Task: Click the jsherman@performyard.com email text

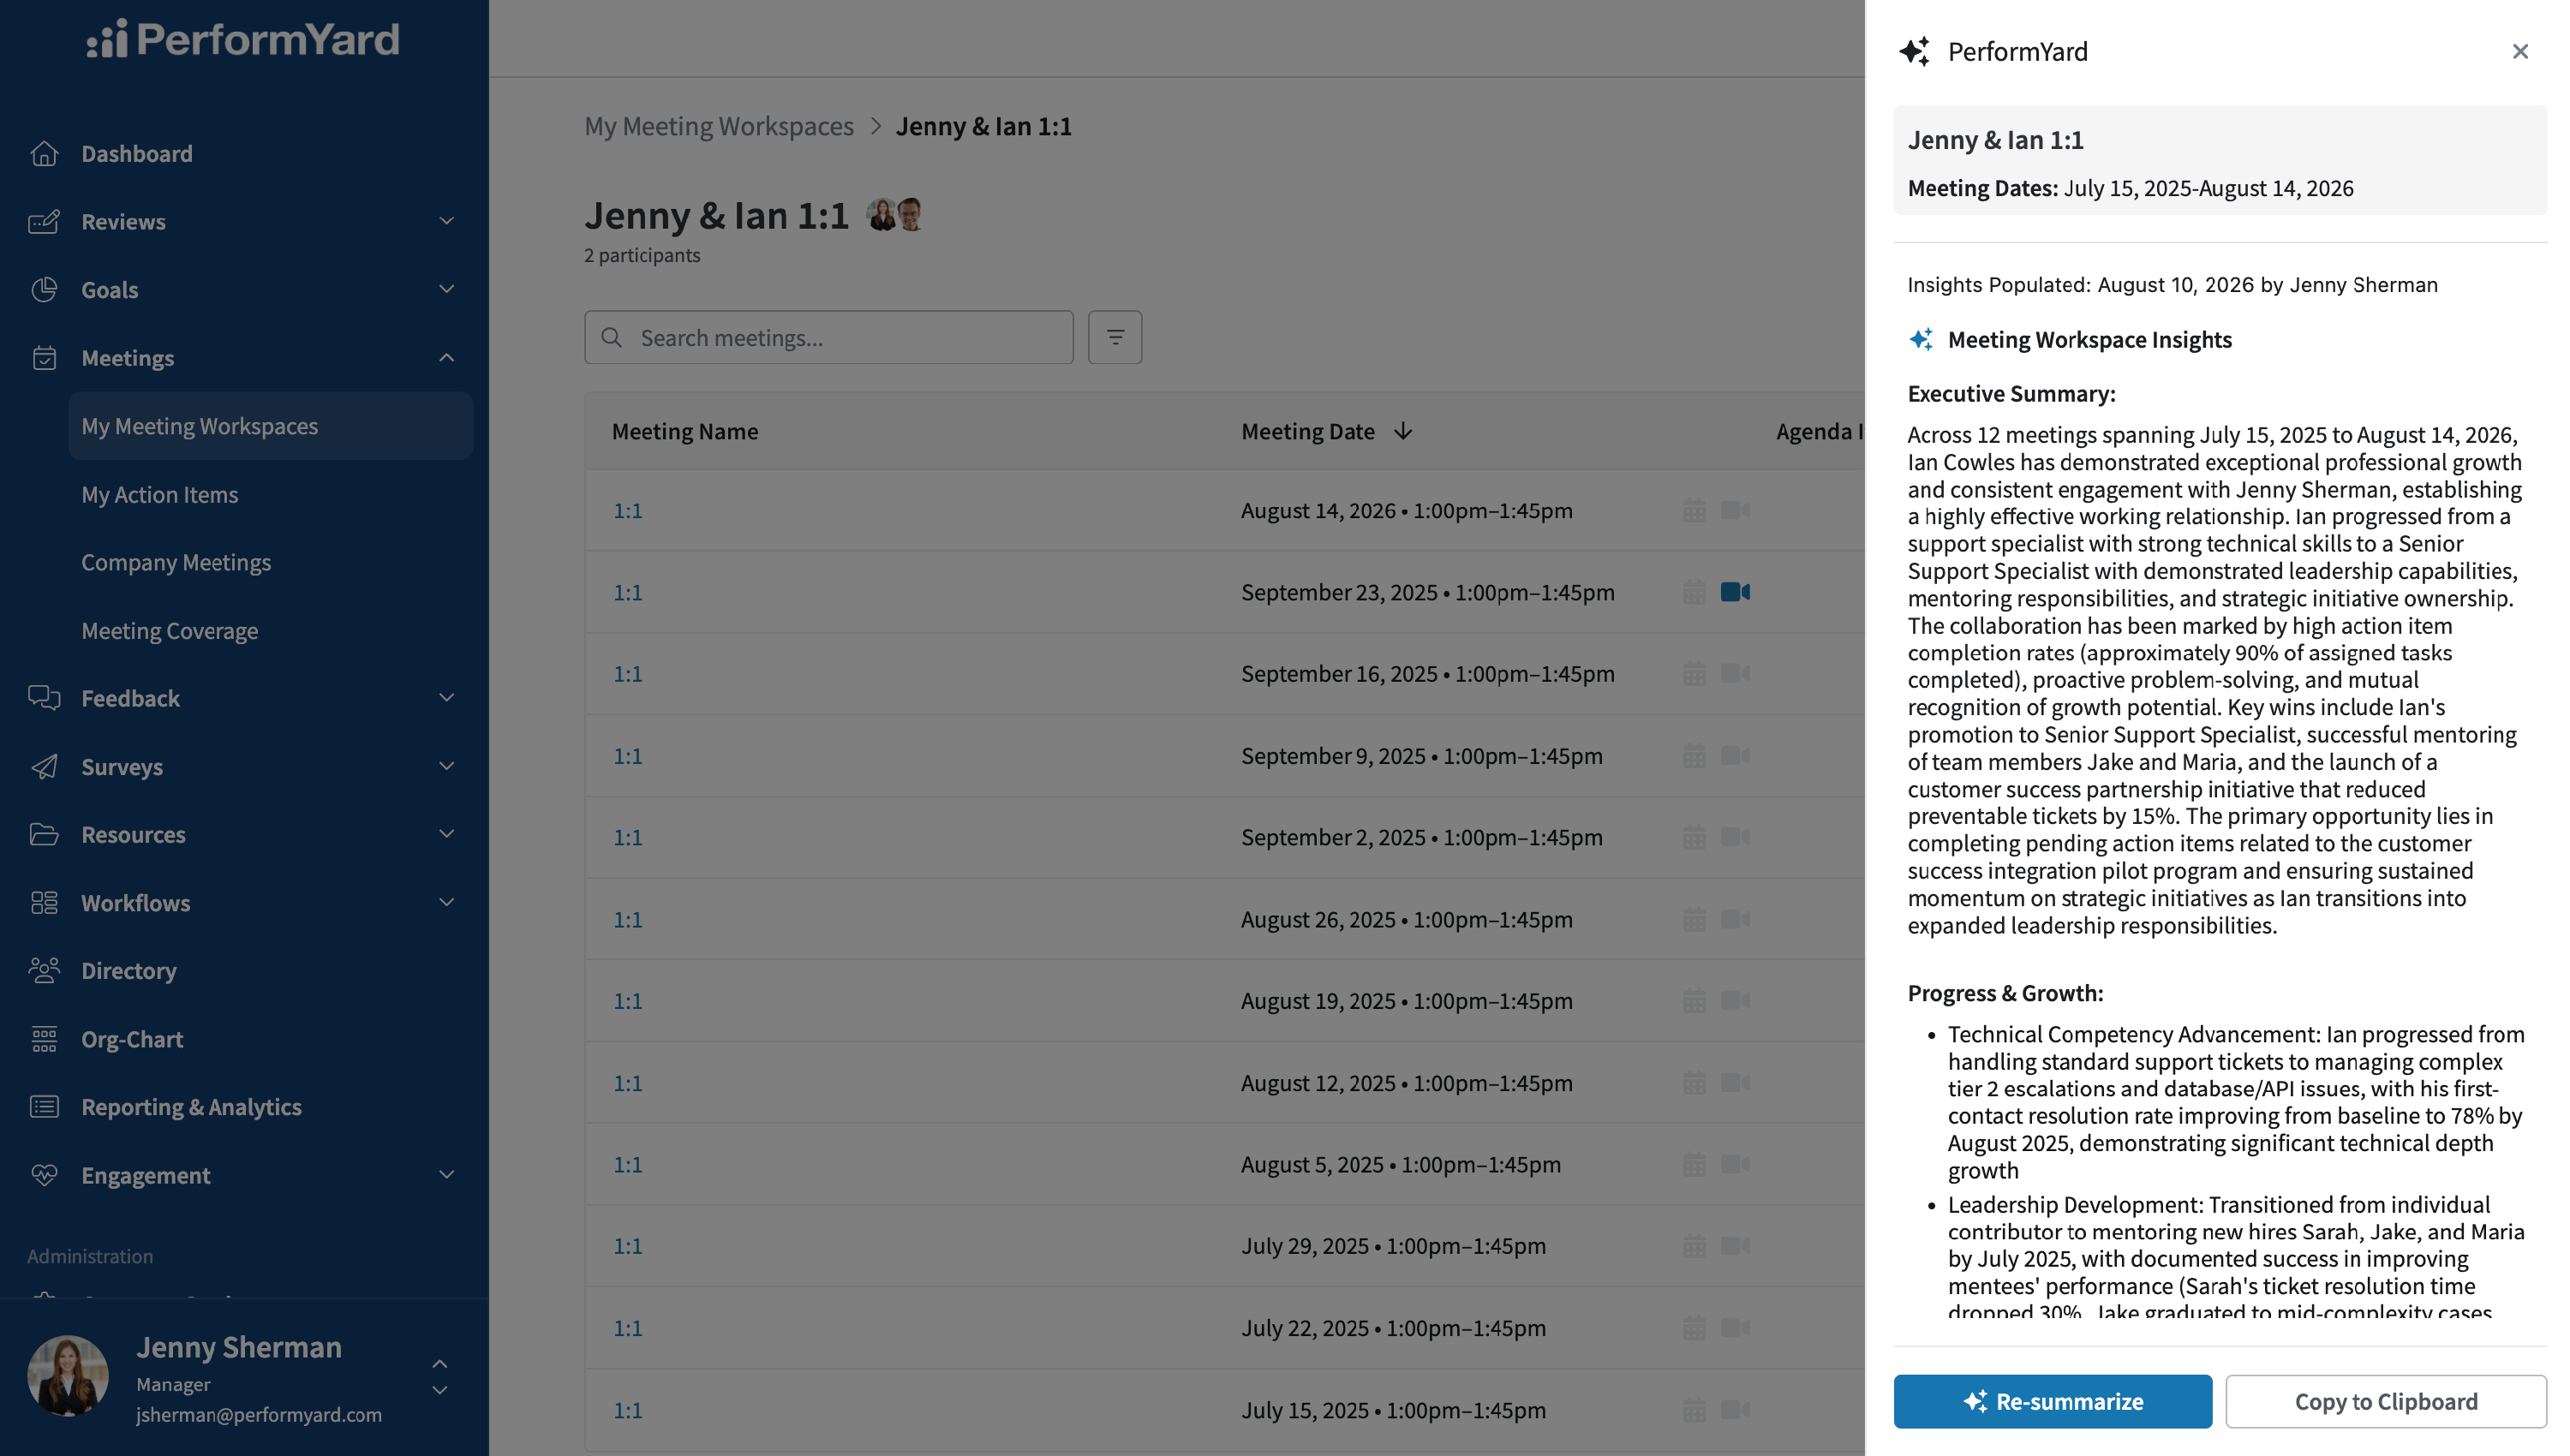Action: pos(259,1414)
